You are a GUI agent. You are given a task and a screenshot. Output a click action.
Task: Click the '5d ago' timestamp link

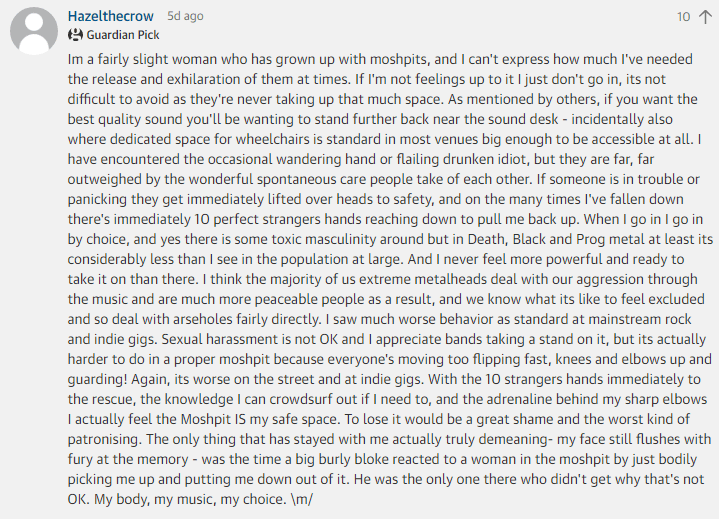point(186,17)
